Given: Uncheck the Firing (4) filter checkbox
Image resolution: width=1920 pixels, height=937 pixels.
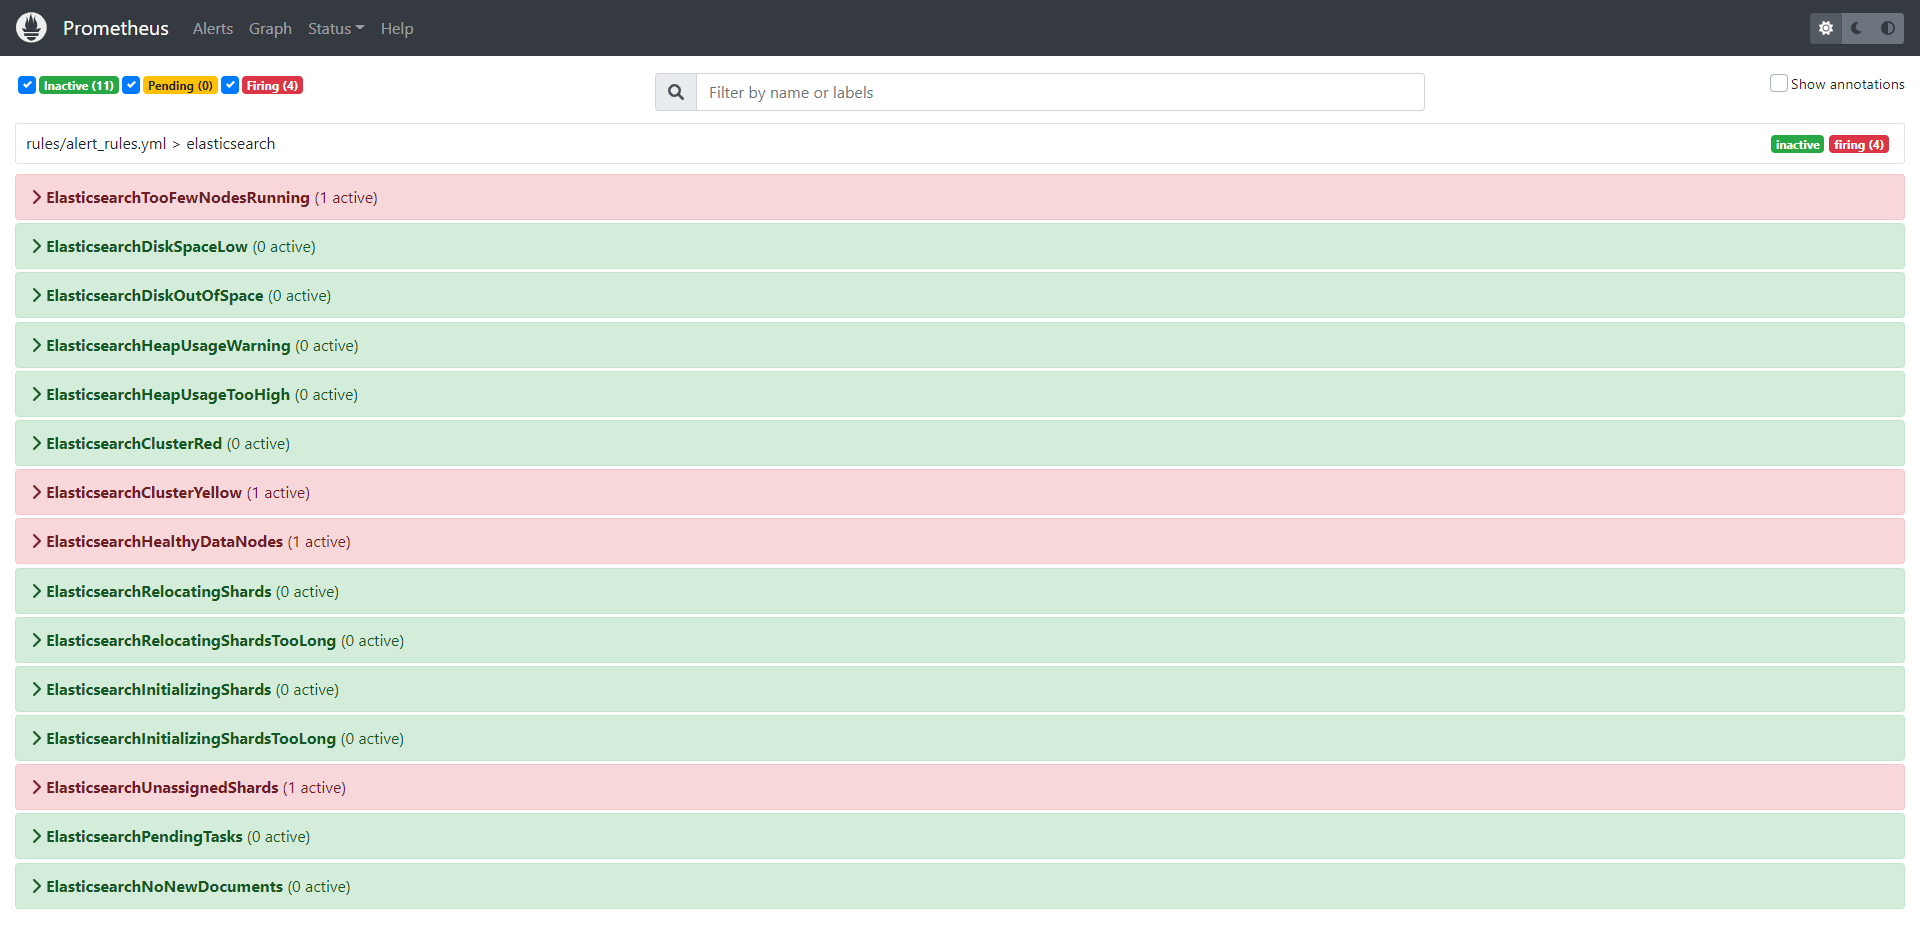Looking at the screenshot, I should click(x=230, y=85).
